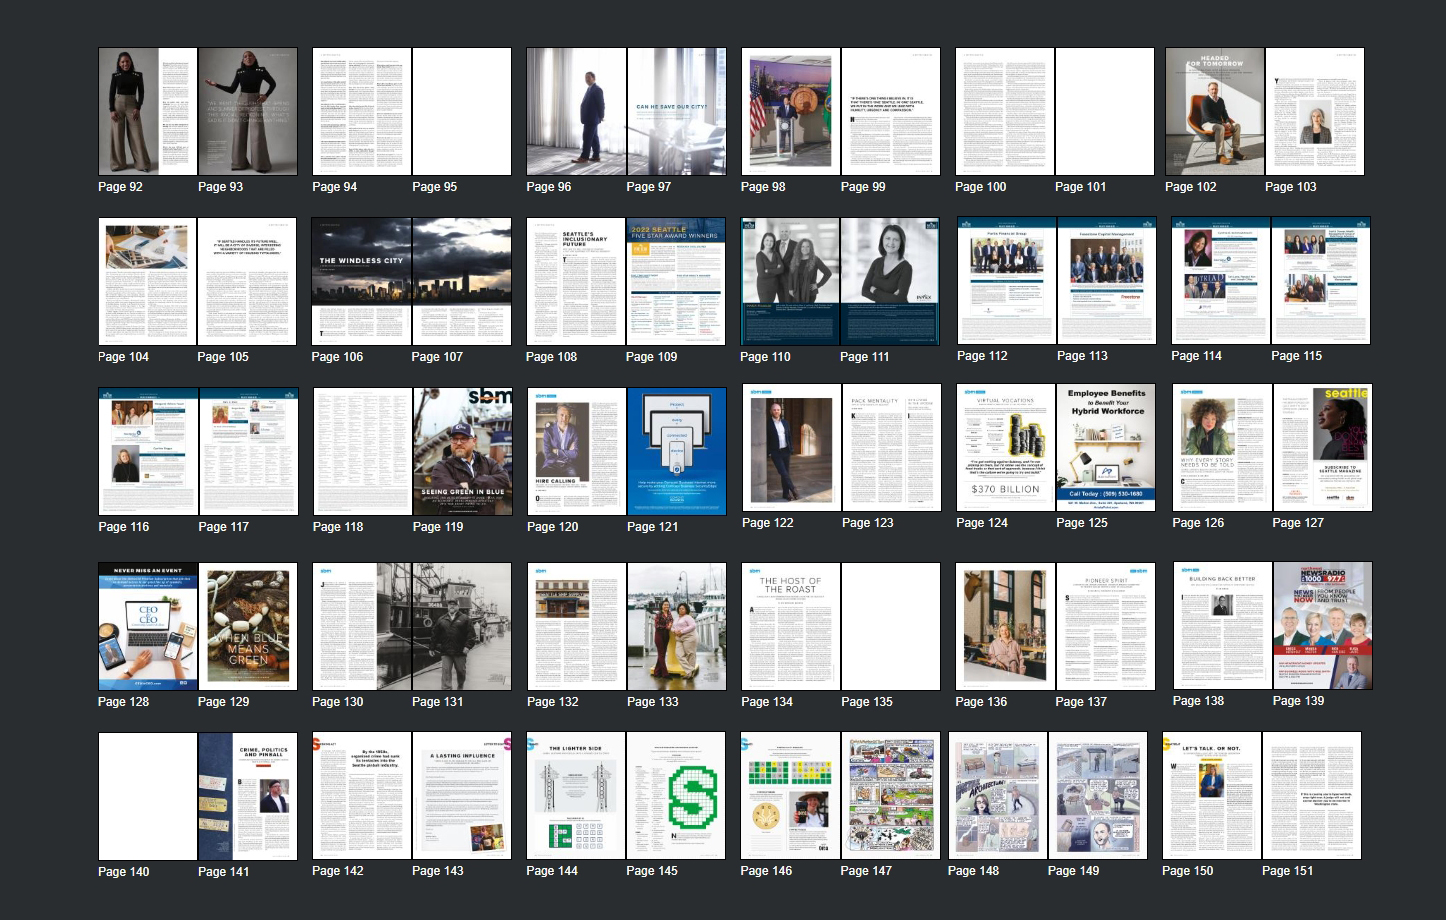Select Page 143 'A Lasting Influence' thumbnail
This screenshot has height=920, width=1446.
(462, 796)
